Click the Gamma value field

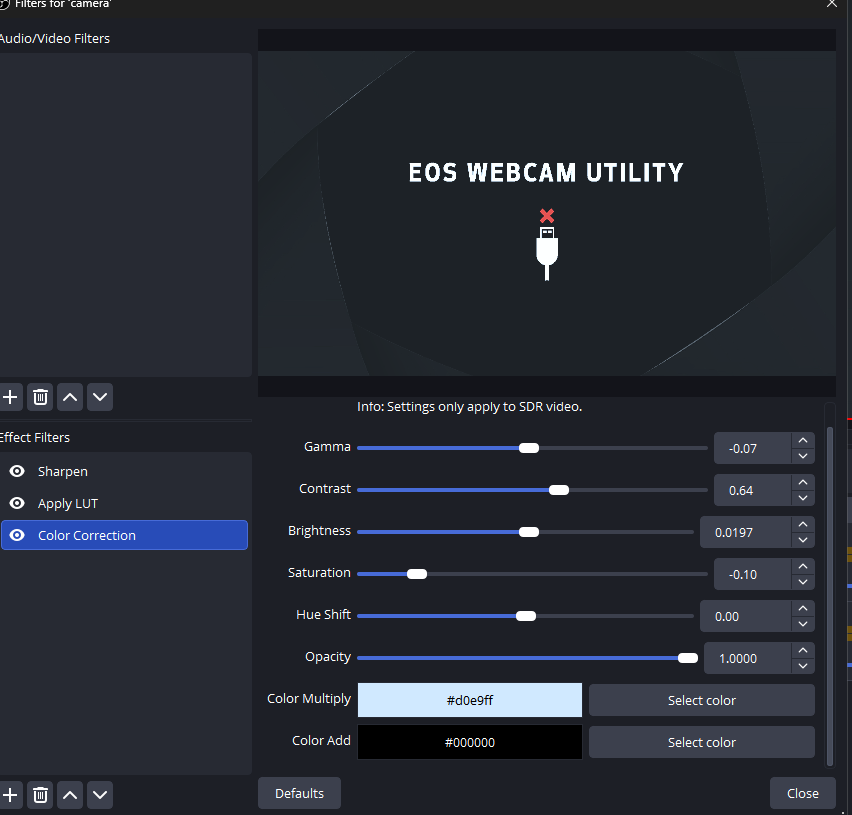[x=753, y=448]
